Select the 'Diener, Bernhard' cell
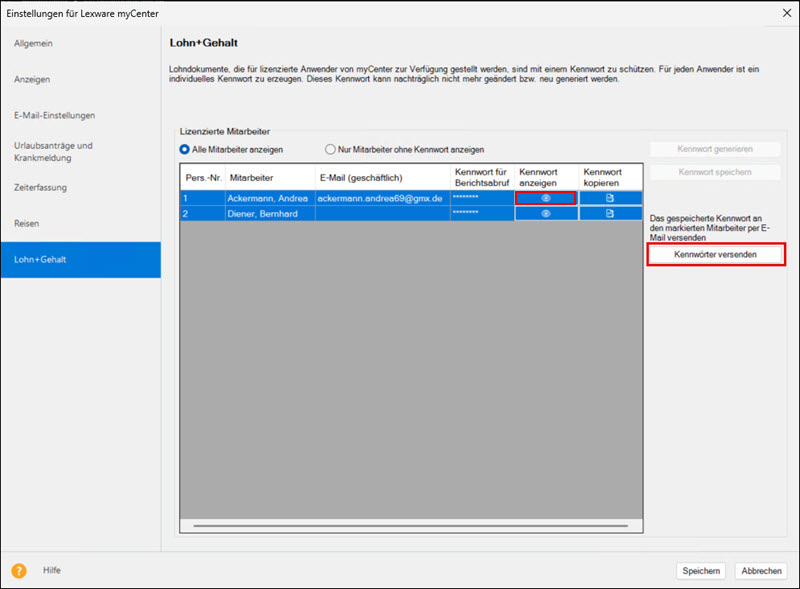Screen dimensions: 800x589 270,213
